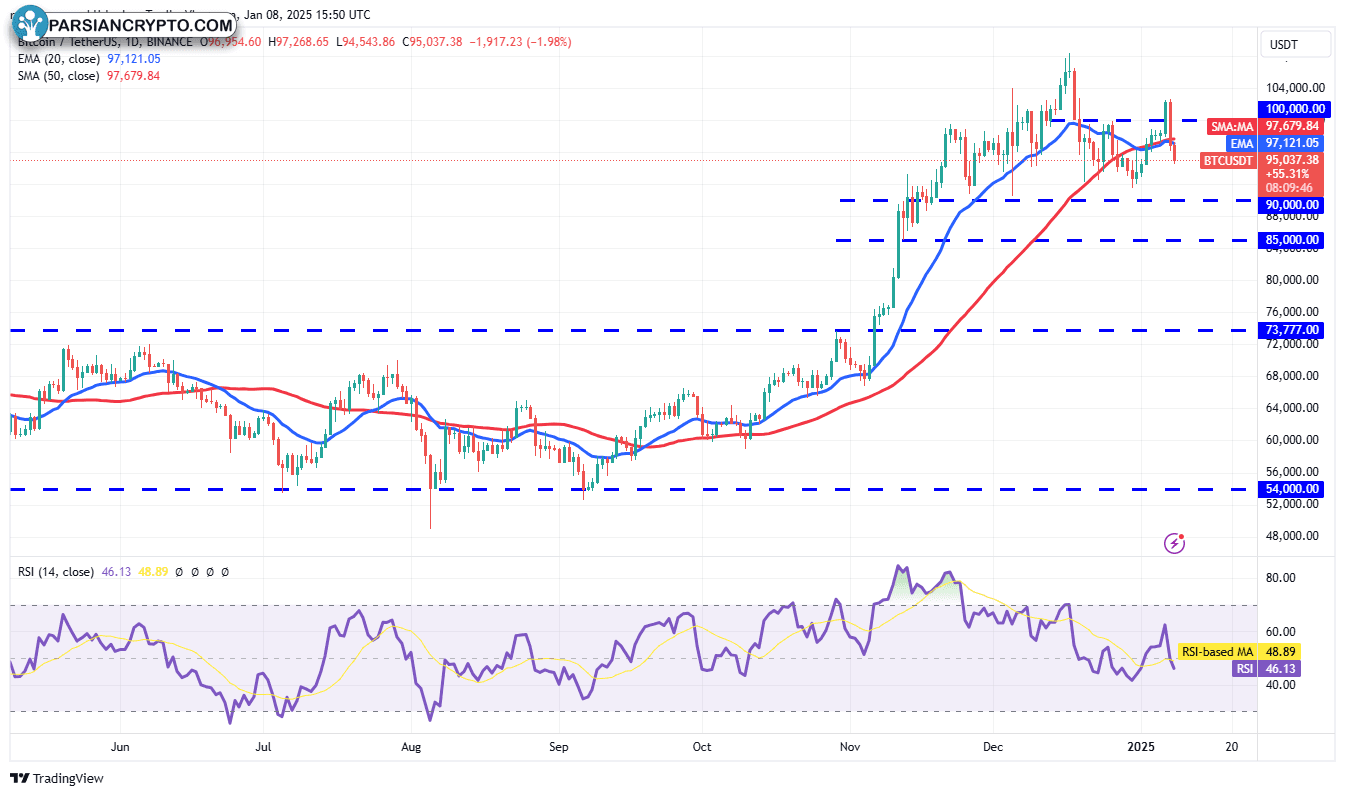Click the 54,000.00 price level label
Image resolution: width=1345 pixels, height=796 pixels.
click(1292, 489)
